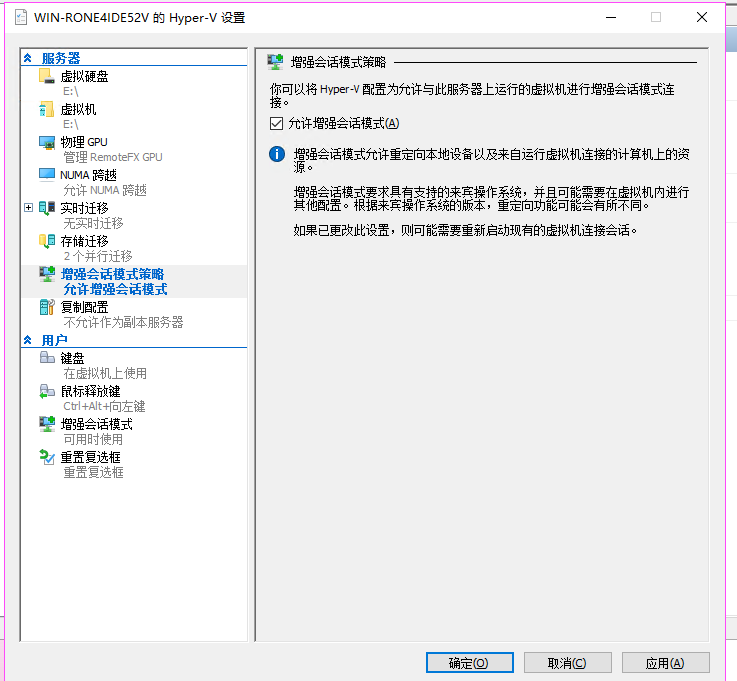Click the 增强会话模式 user icon
The height and width of the screenshot is (681, 737).
click(x=47, y=424)
